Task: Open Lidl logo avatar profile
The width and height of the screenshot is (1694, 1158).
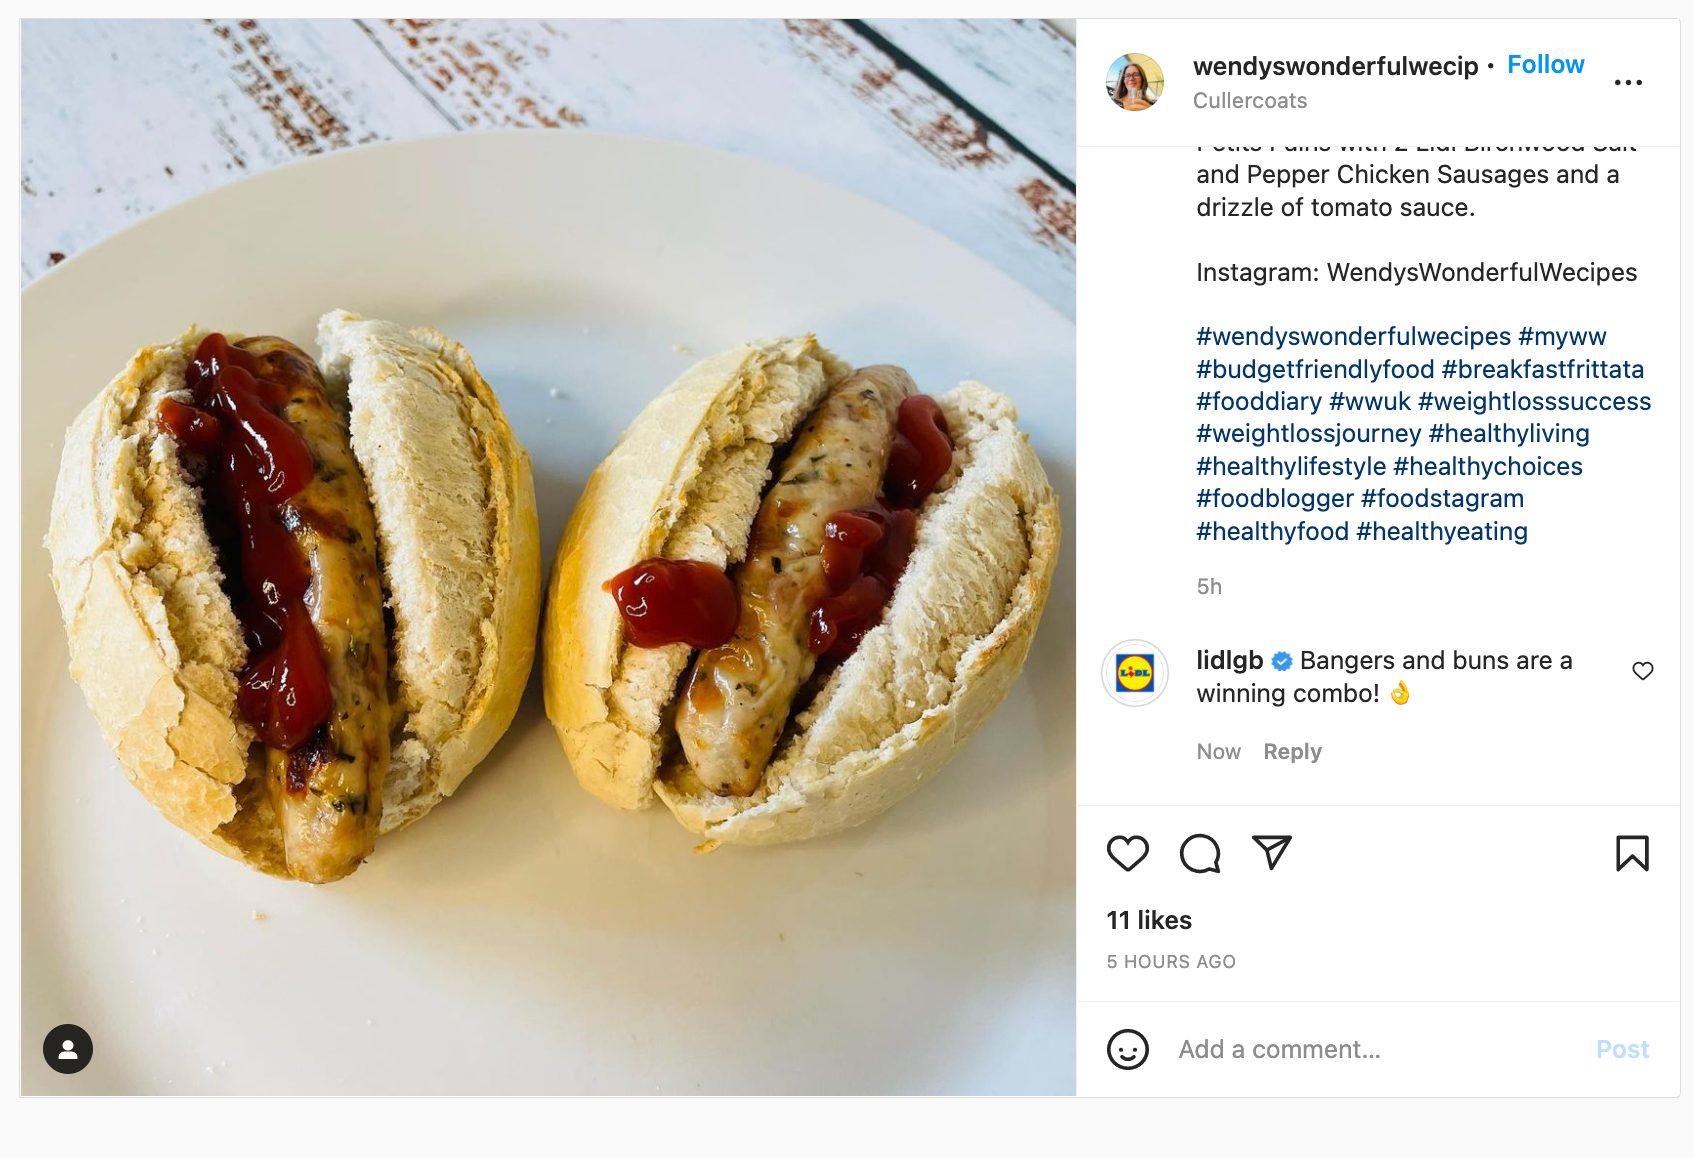Action: click(x=1134, y=673)
